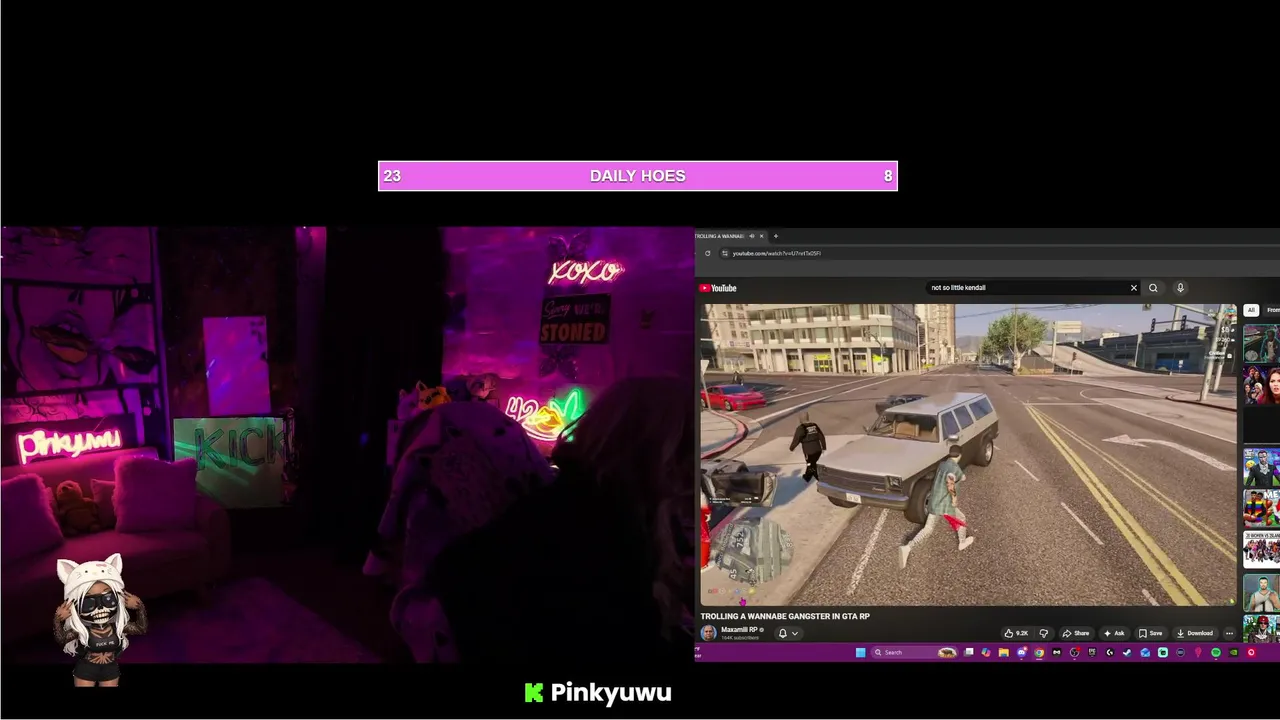Click the youtube.com address bar URL
The height and width of the screenshot is (720, 1280).
point(777,253)
